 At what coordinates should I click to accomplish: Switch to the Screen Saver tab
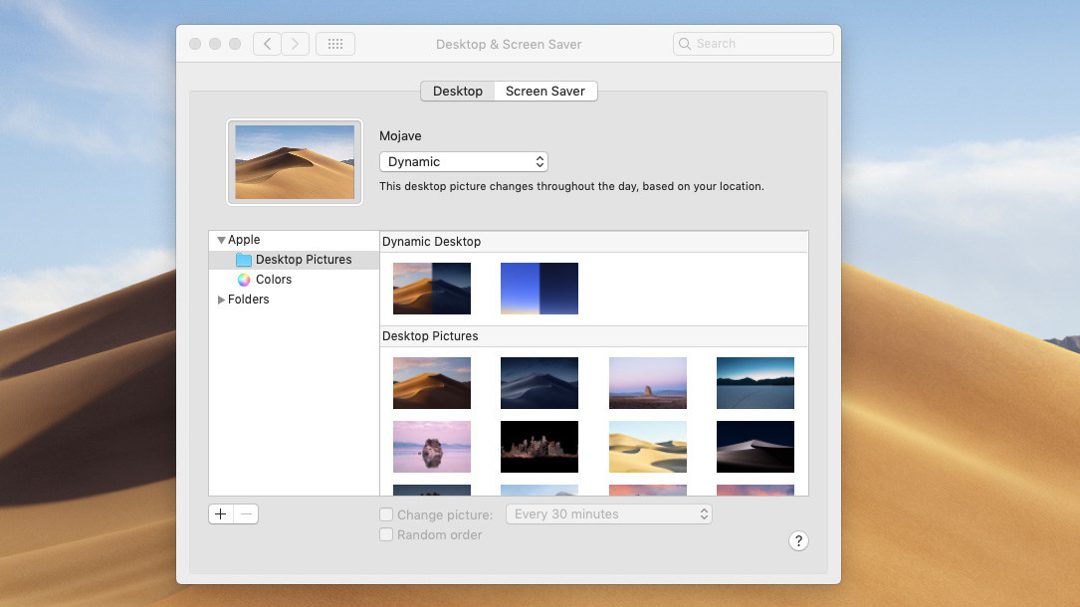pyautogui.click(x=545, y=91)
